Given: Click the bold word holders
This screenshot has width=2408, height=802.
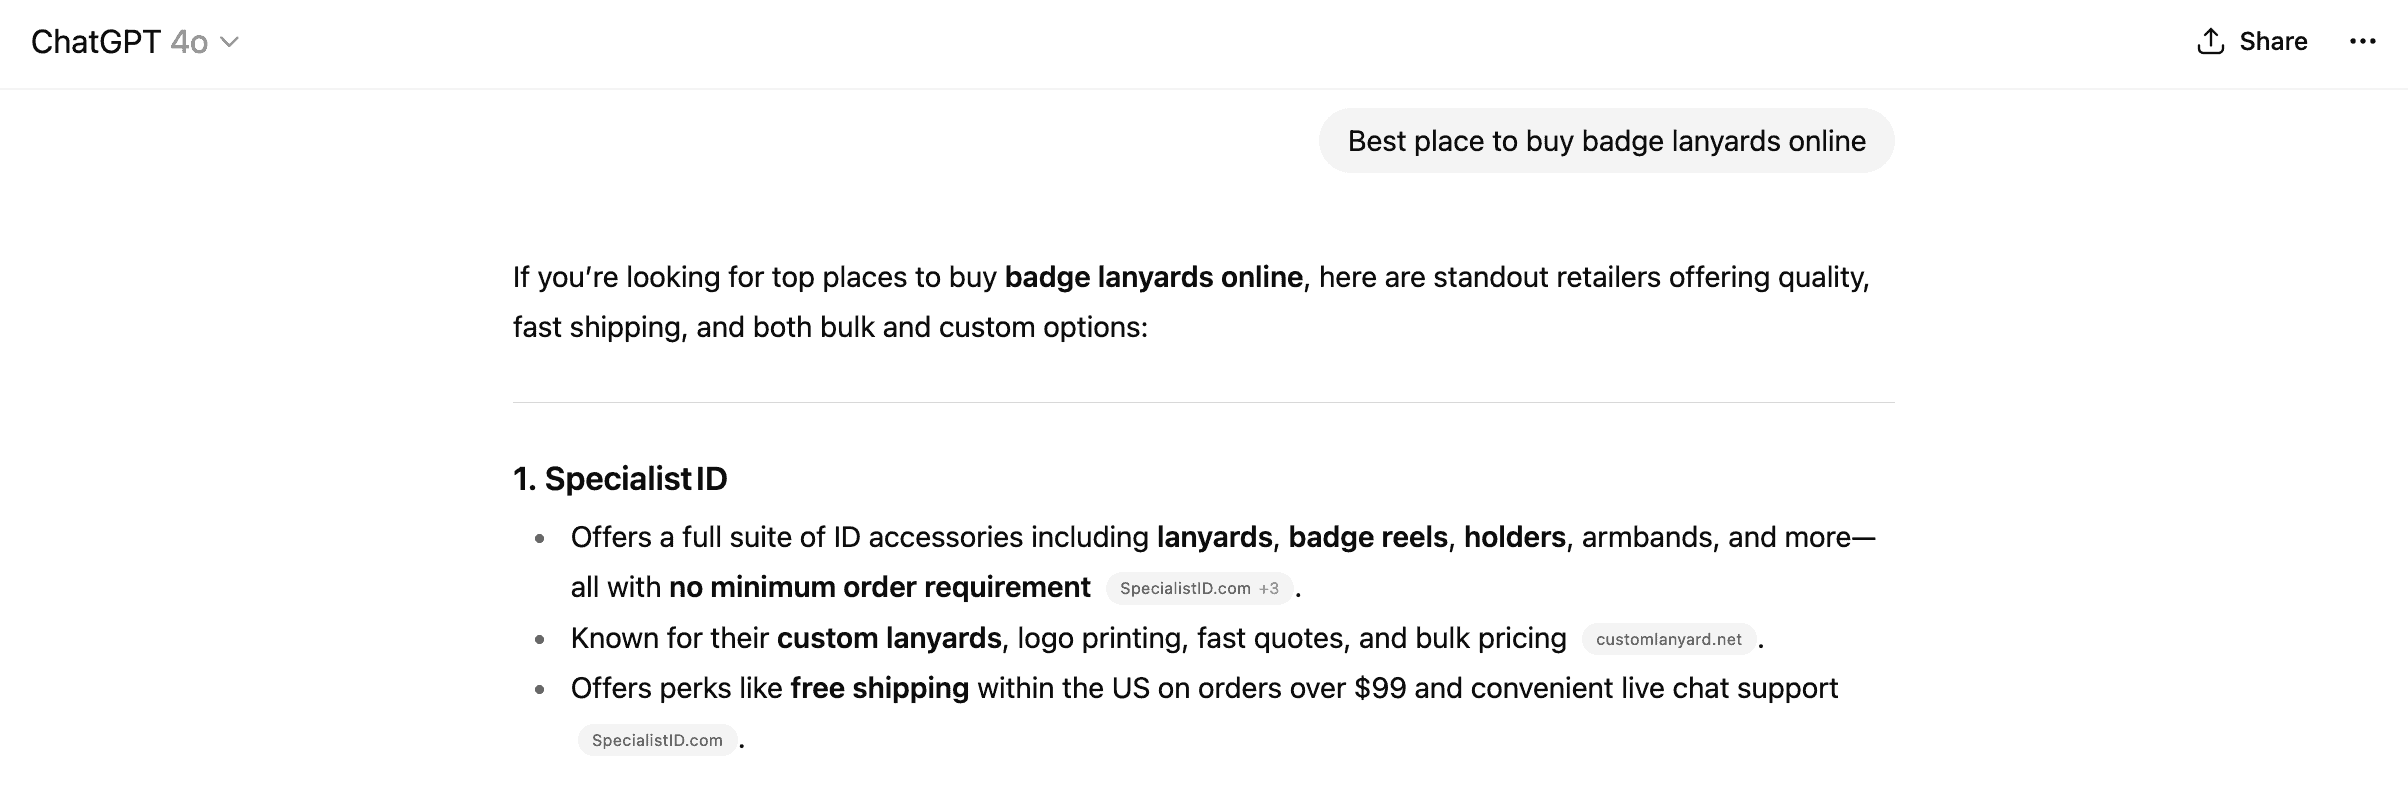Looking at the screenshot, I should [1514, 537].
